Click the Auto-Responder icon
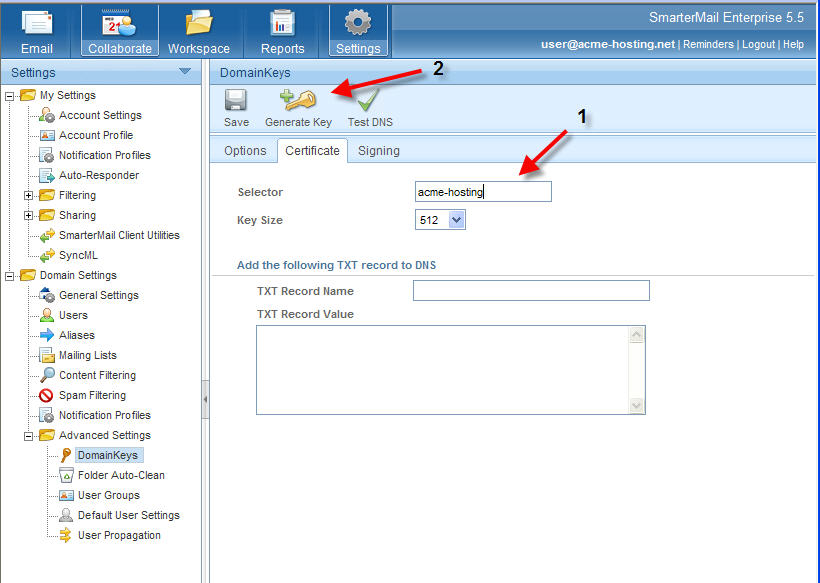820x583 pixels. [x=47, y=175]
